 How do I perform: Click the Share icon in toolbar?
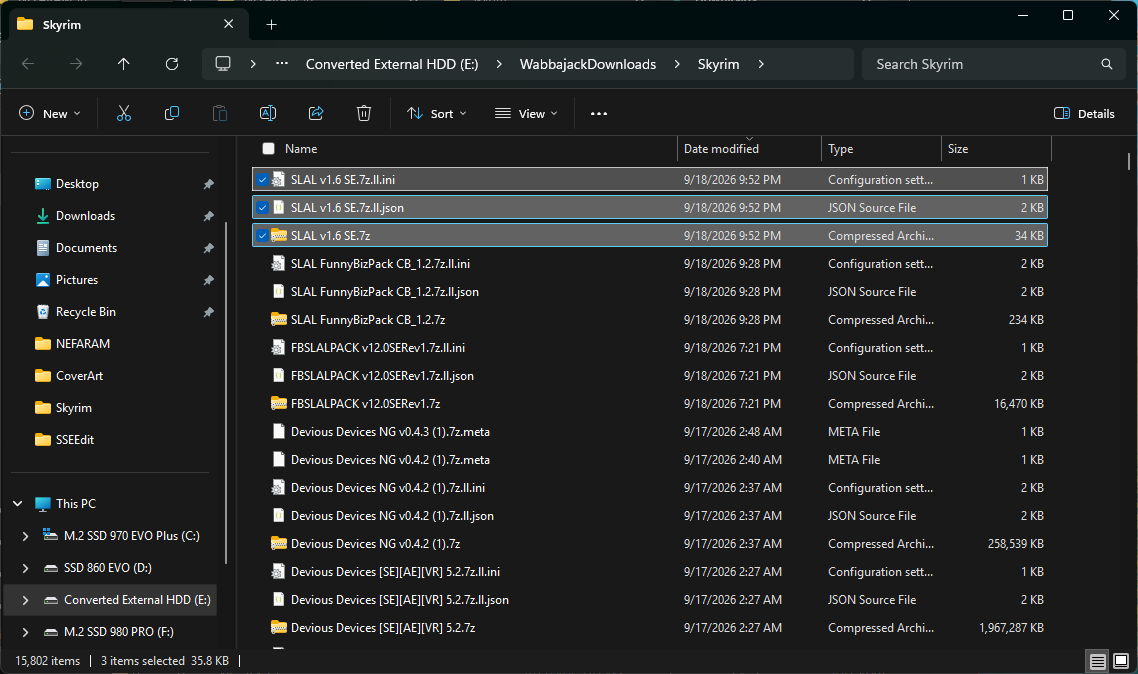tap(316, 113)
